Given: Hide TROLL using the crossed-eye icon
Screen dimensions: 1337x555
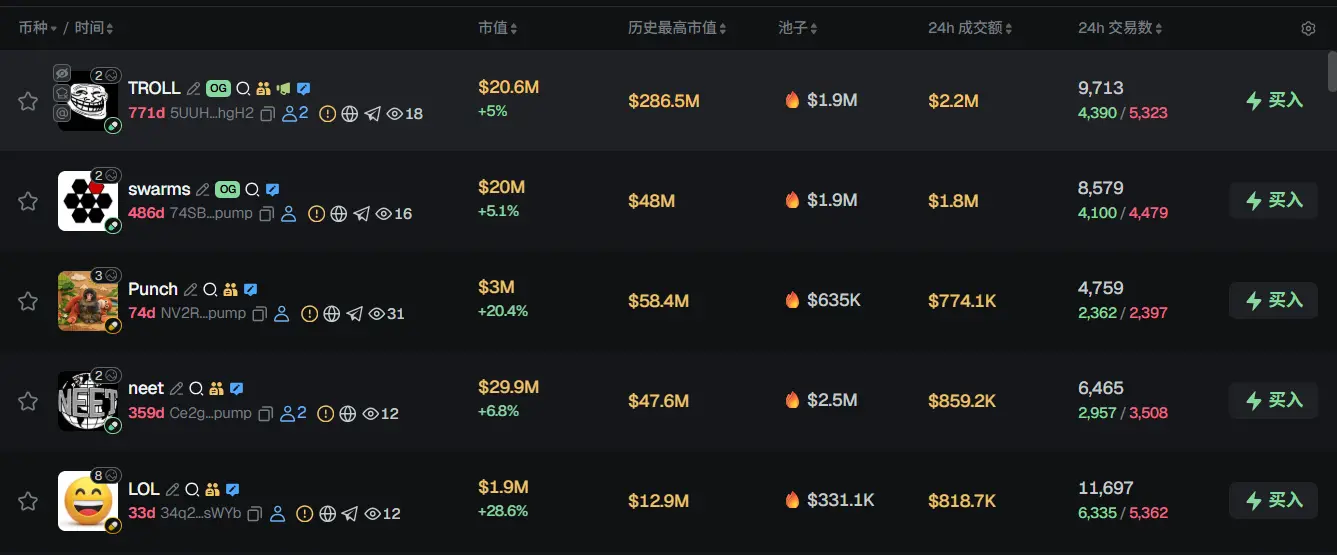Looking at the screenshot, I should point(62,74).
